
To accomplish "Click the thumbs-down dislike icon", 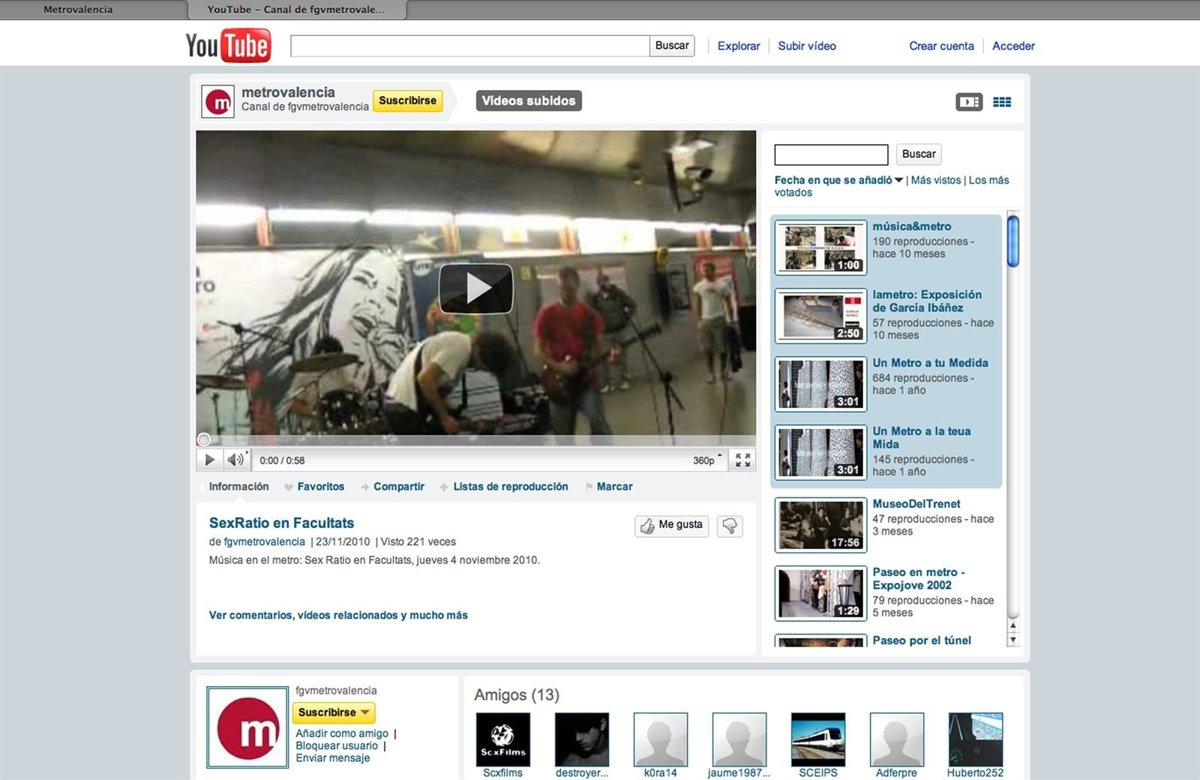I will (x=730, y=525).
